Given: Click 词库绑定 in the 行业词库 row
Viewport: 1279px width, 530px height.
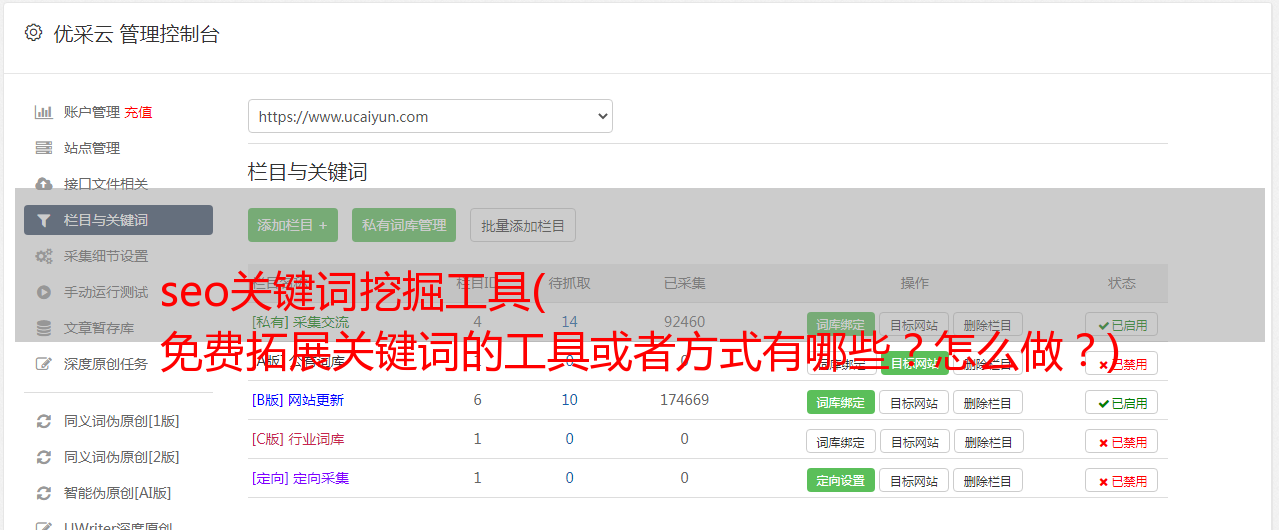Looking at the screenshot, I should [841, 442].
